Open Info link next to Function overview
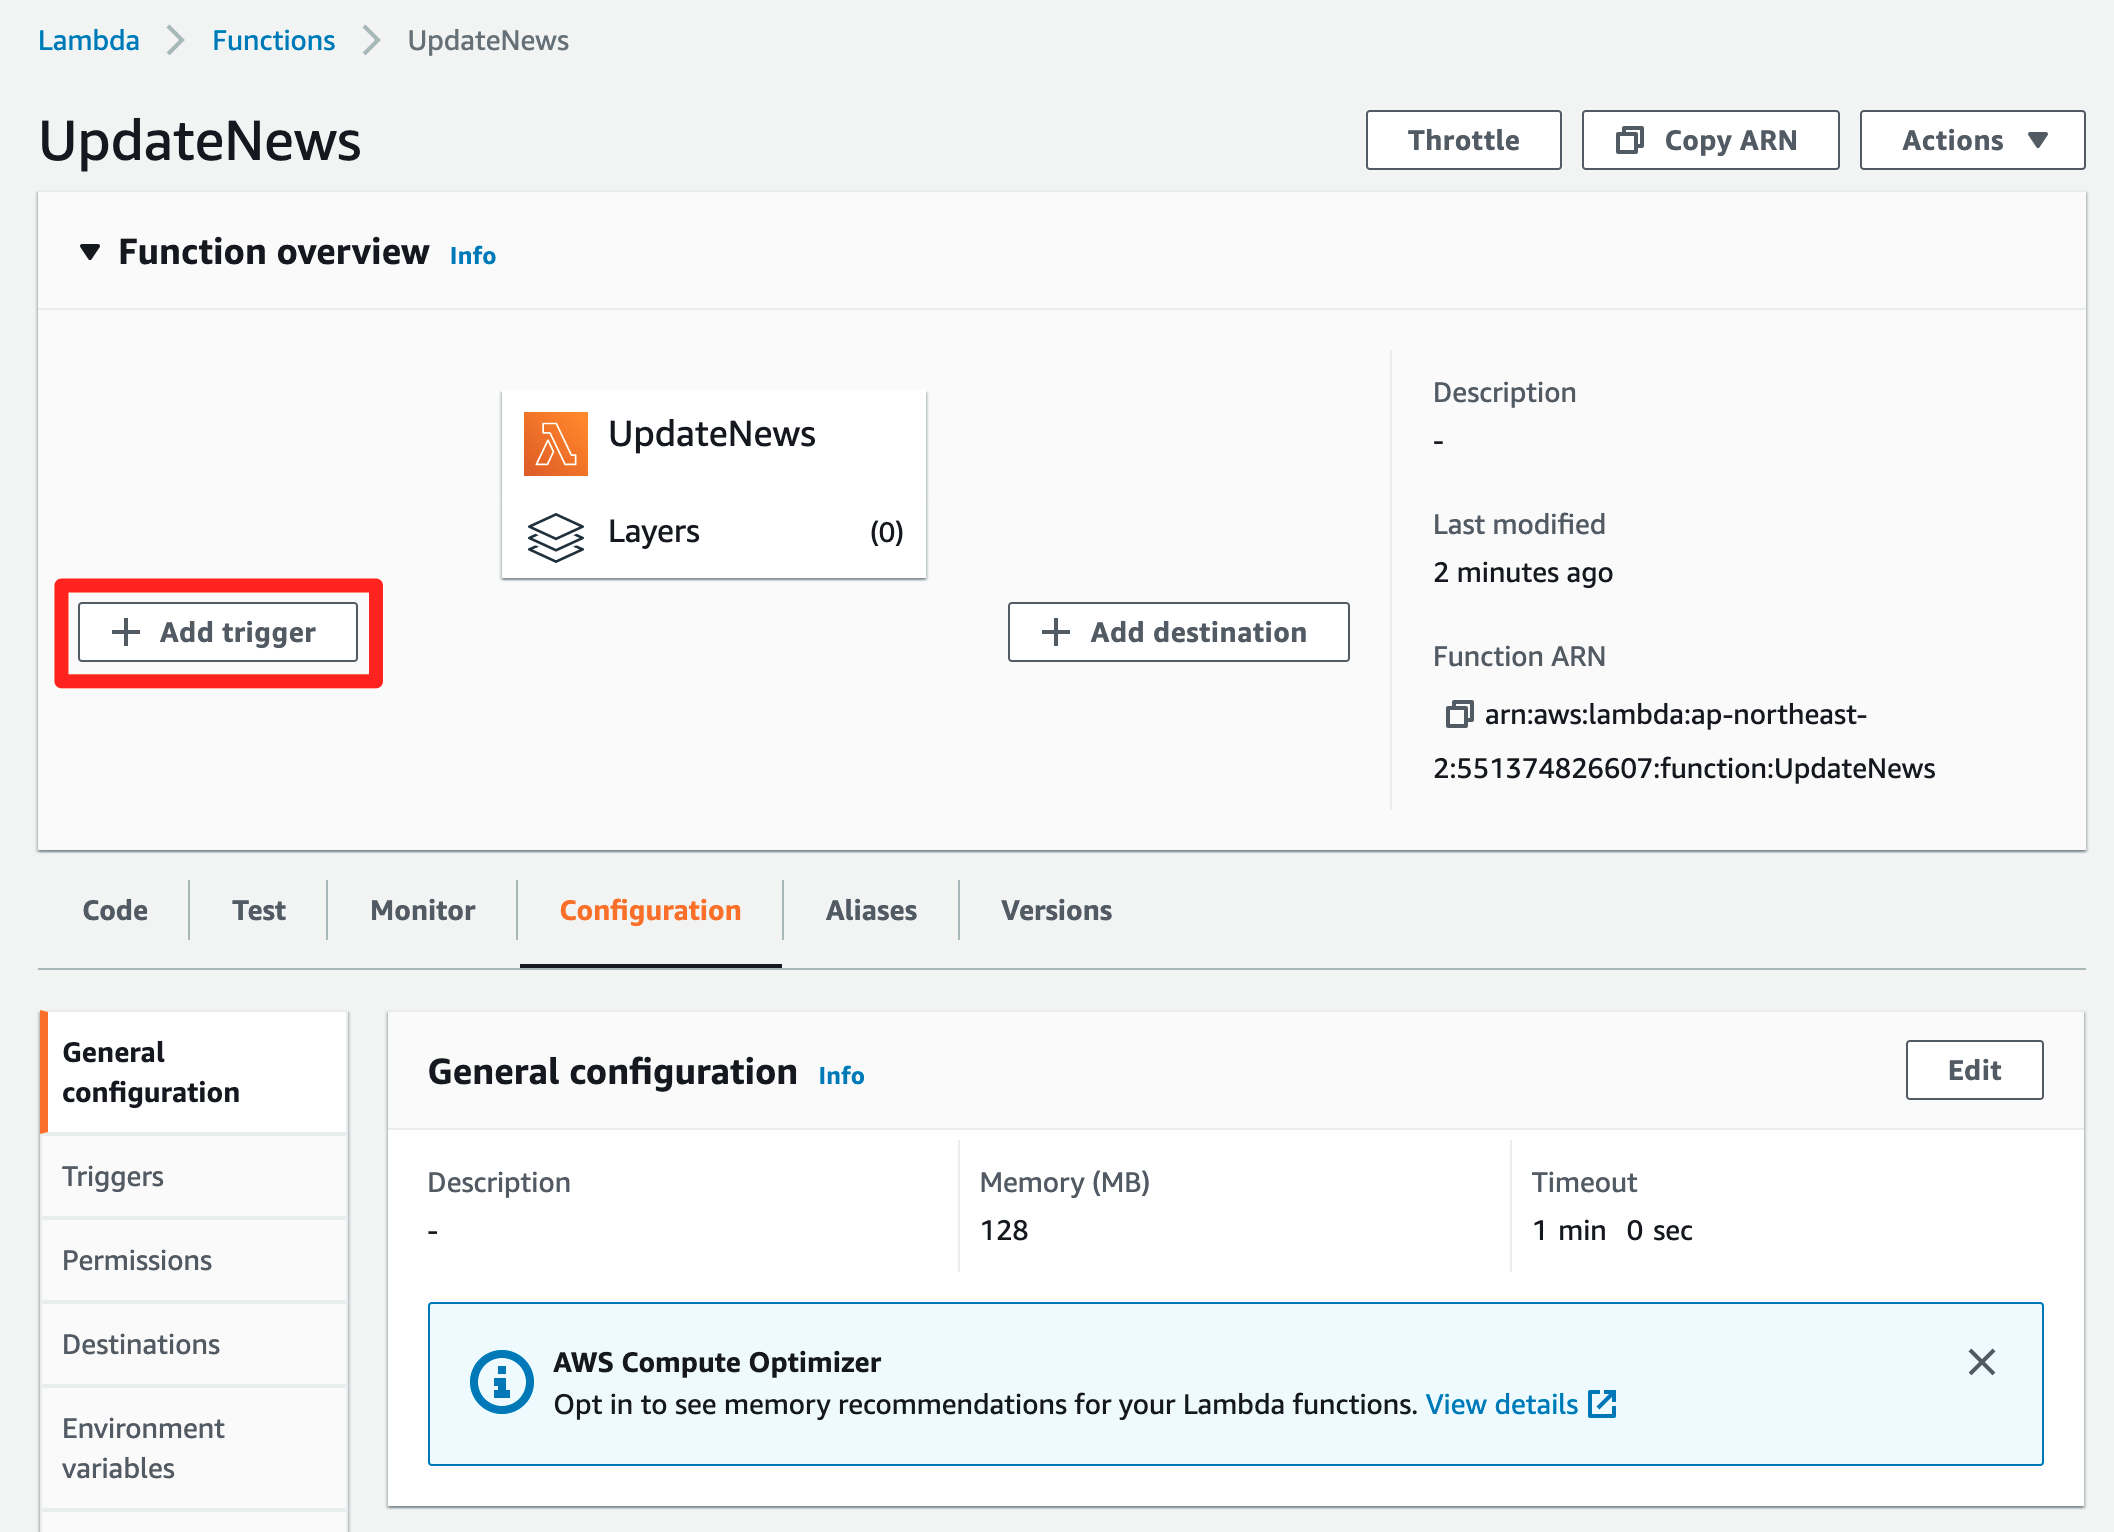 pyautogui.click(x=472, y=256)
